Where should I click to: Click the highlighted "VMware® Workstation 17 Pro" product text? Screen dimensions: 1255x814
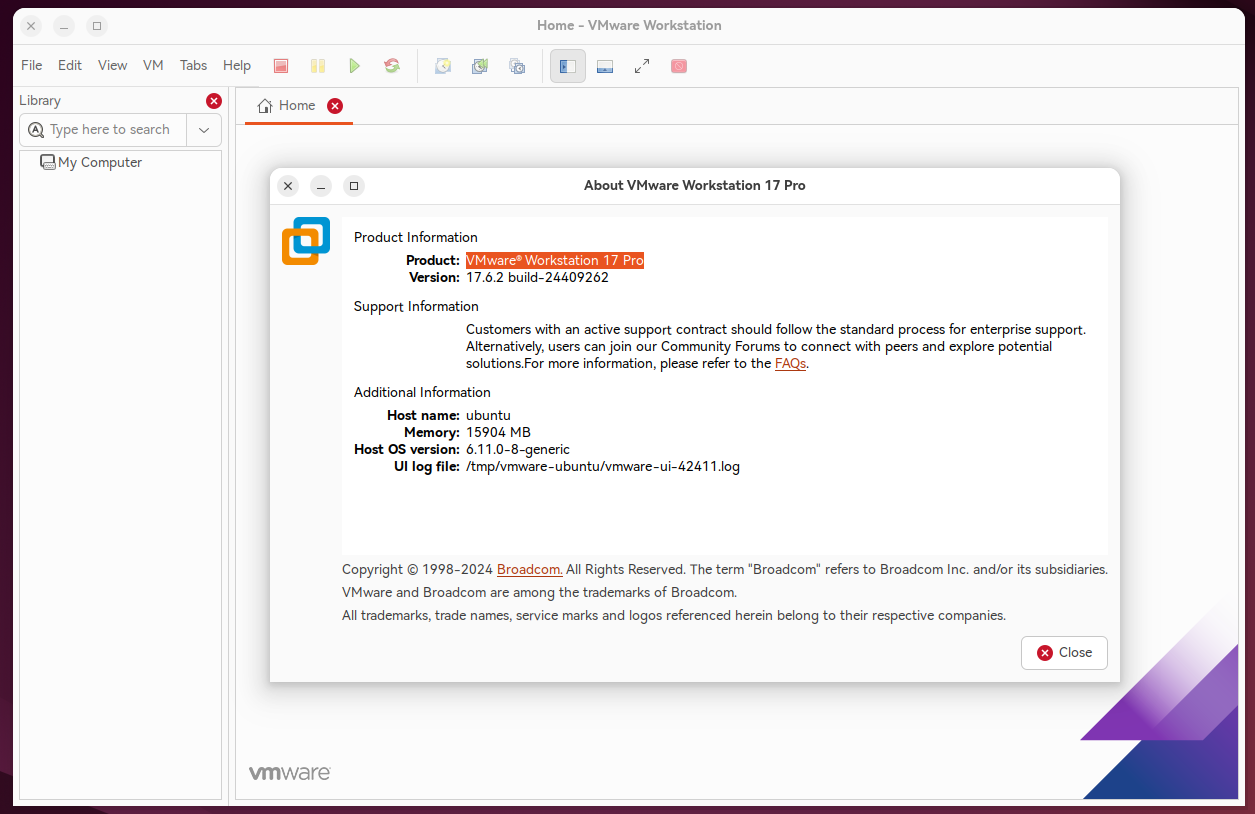coord(555,260)
